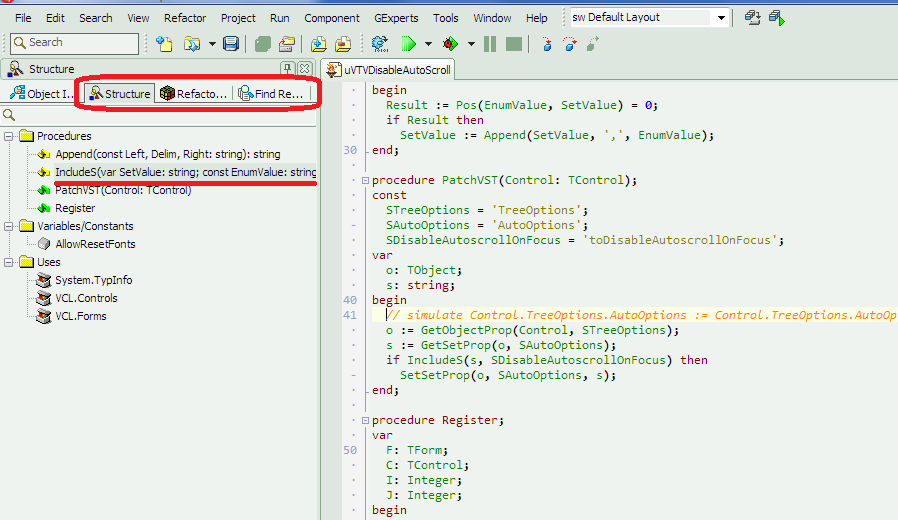Open the Run menu
The image size is (898, 520).
279,18
